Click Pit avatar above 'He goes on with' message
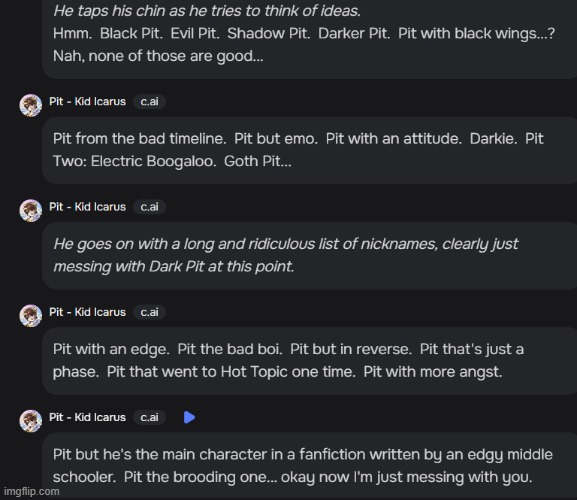Viewport: 577px width, 500px height. (31, 210)
